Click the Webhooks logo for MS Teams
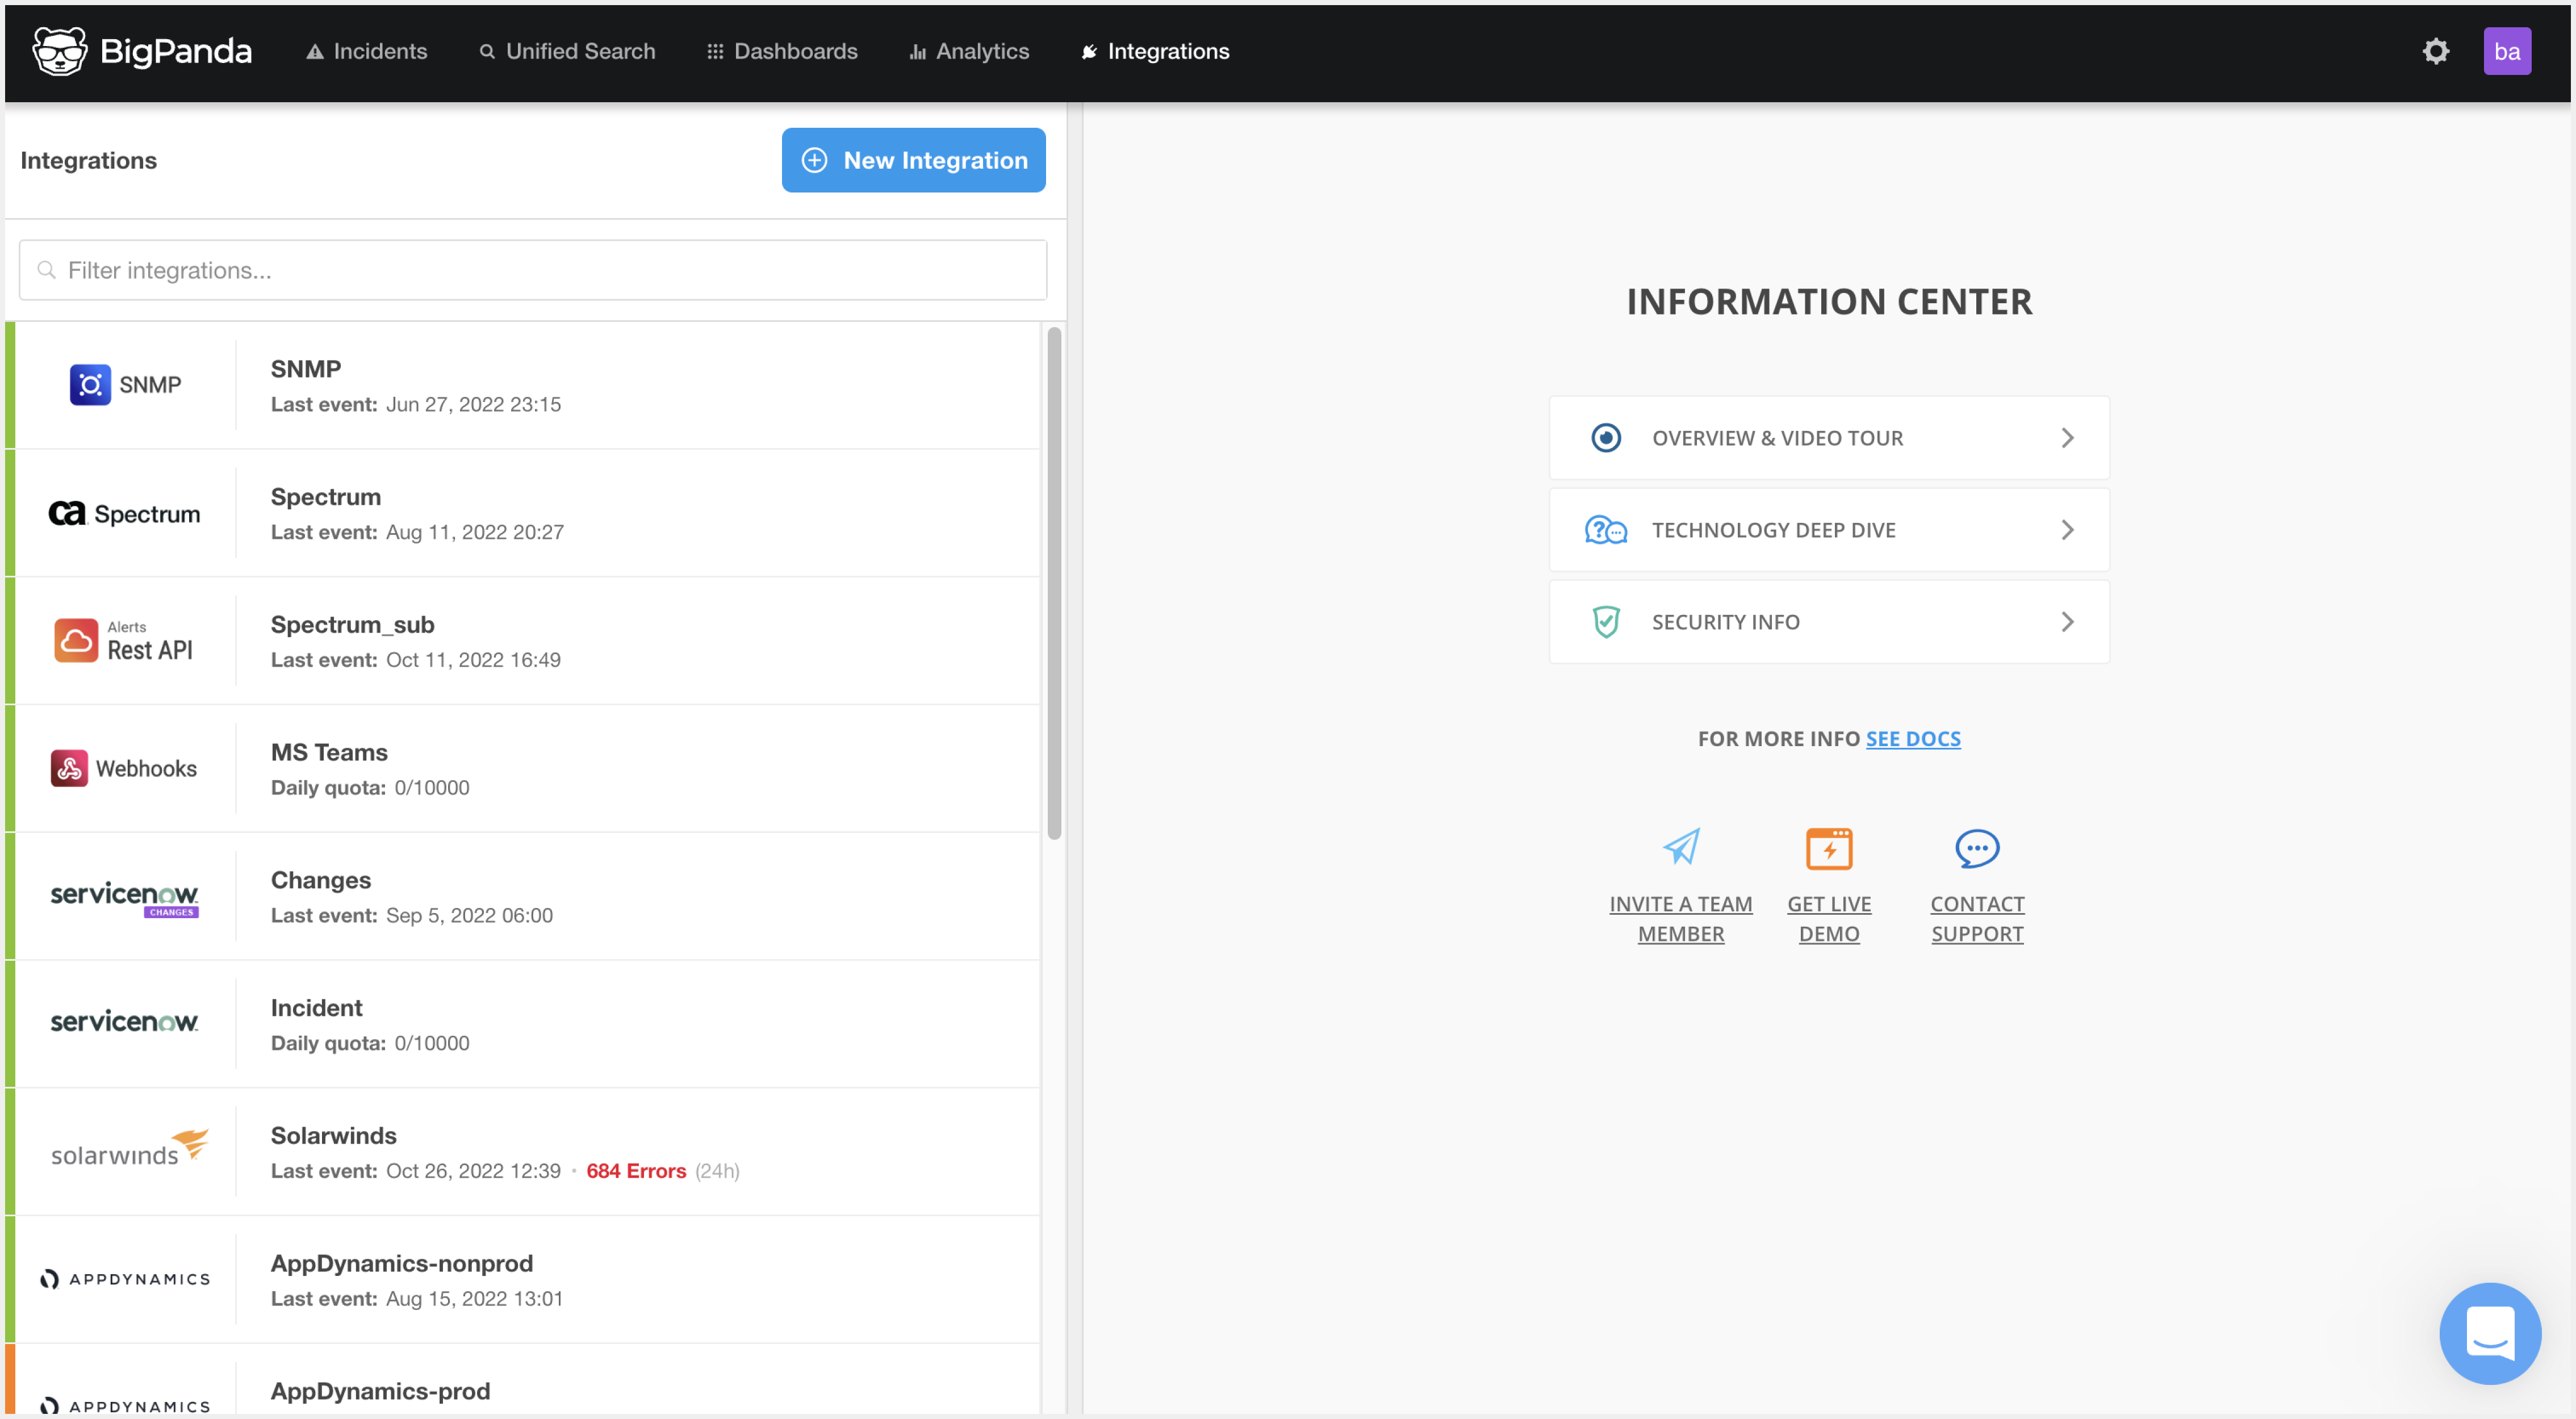 coord(125,768)
